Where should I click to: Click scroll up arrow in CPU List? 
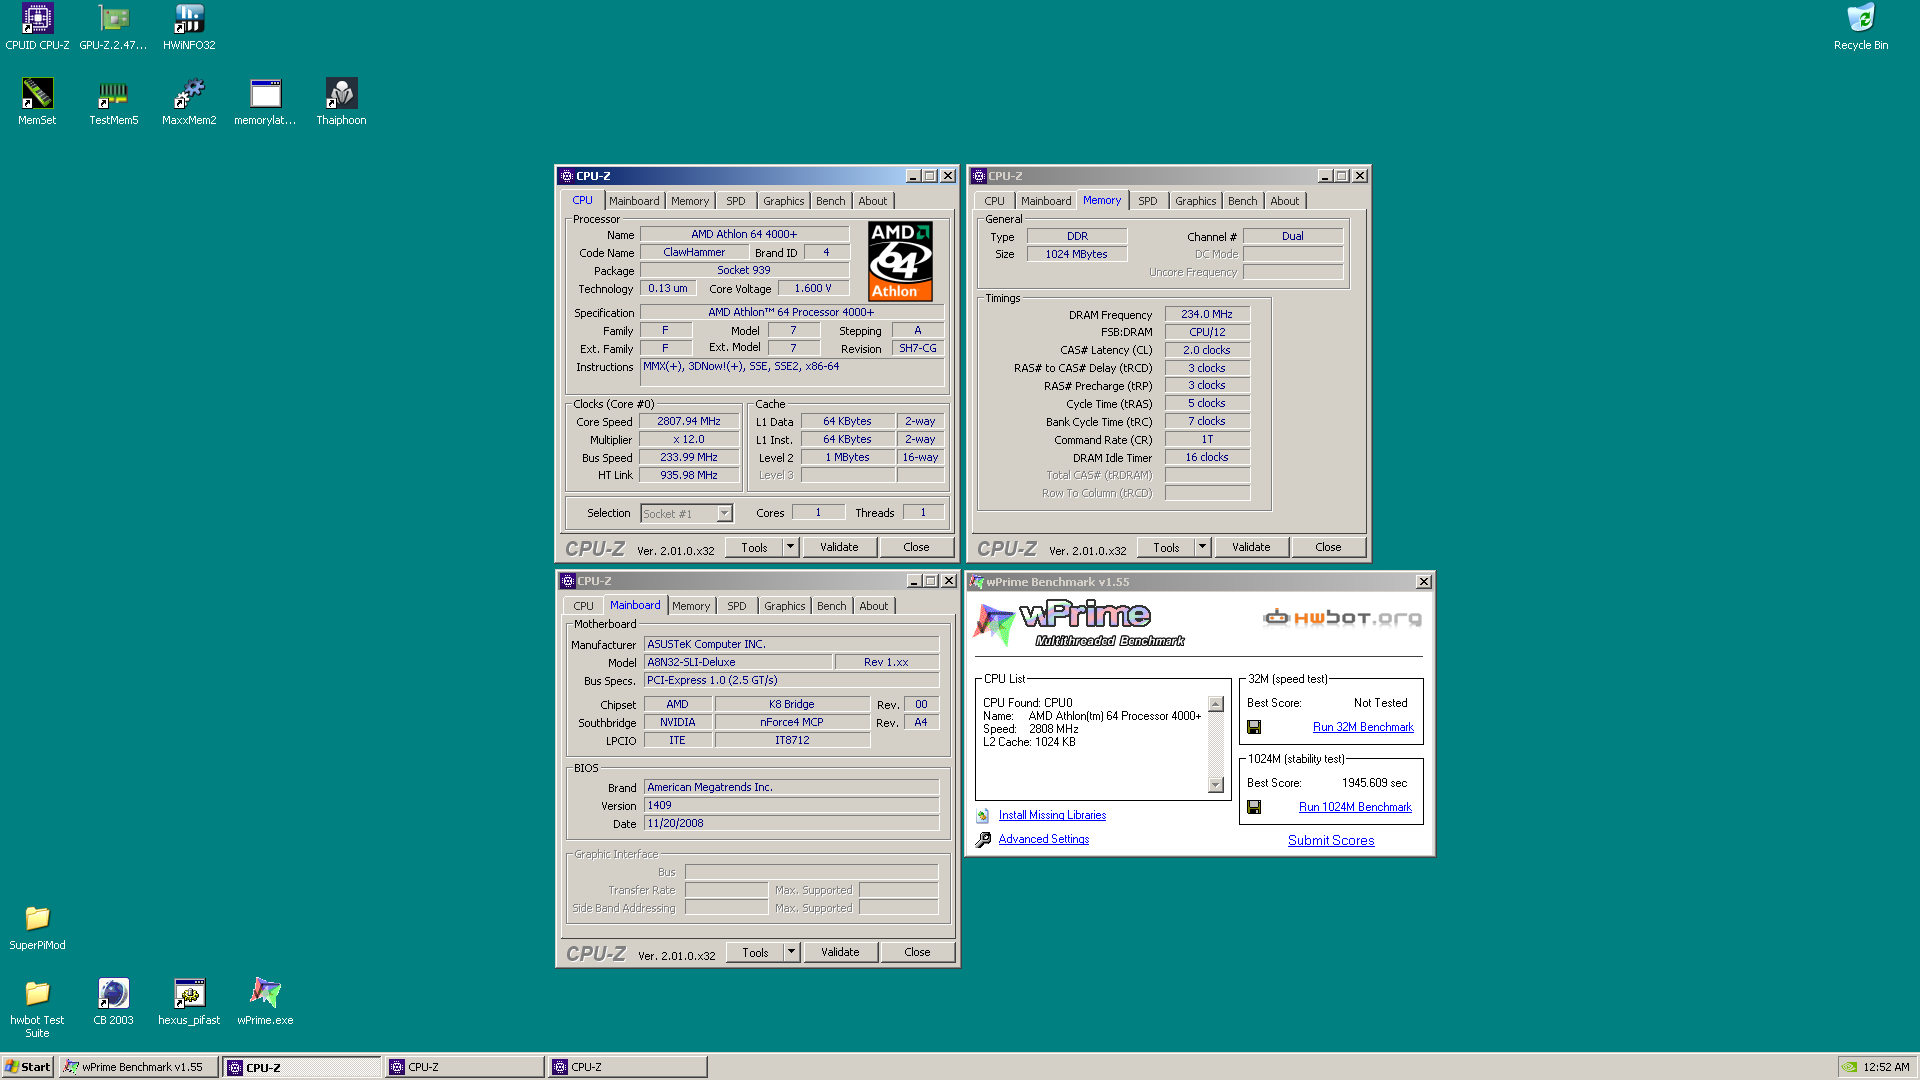1216,704
